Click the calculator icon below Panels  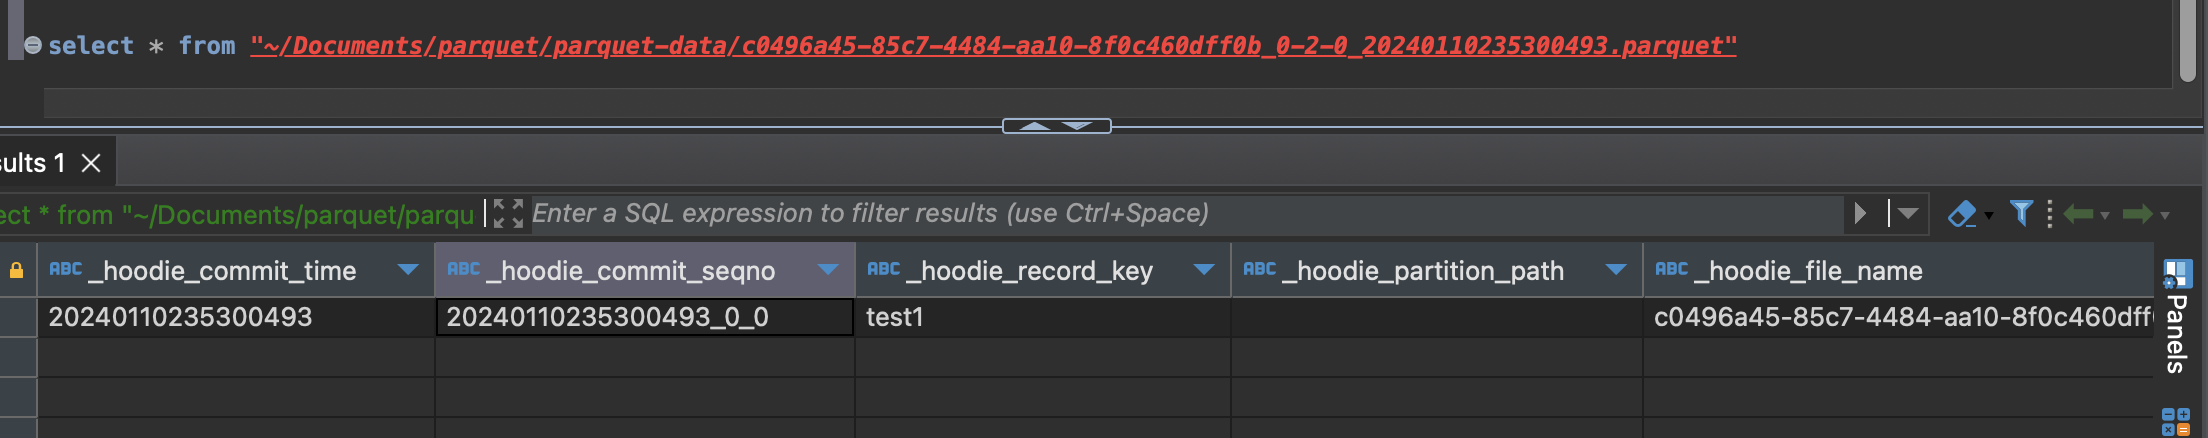pos(2175,422)
